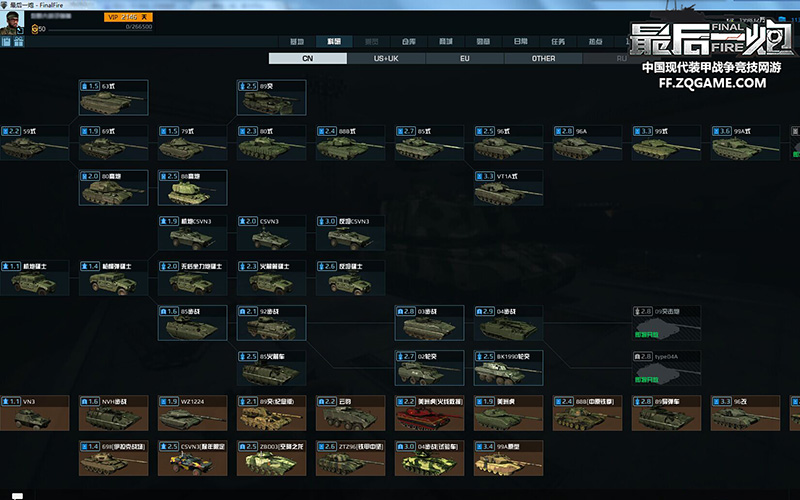Open the US+UK nation tab
This screenshot has width=800, height=500.
coord(386,59)
